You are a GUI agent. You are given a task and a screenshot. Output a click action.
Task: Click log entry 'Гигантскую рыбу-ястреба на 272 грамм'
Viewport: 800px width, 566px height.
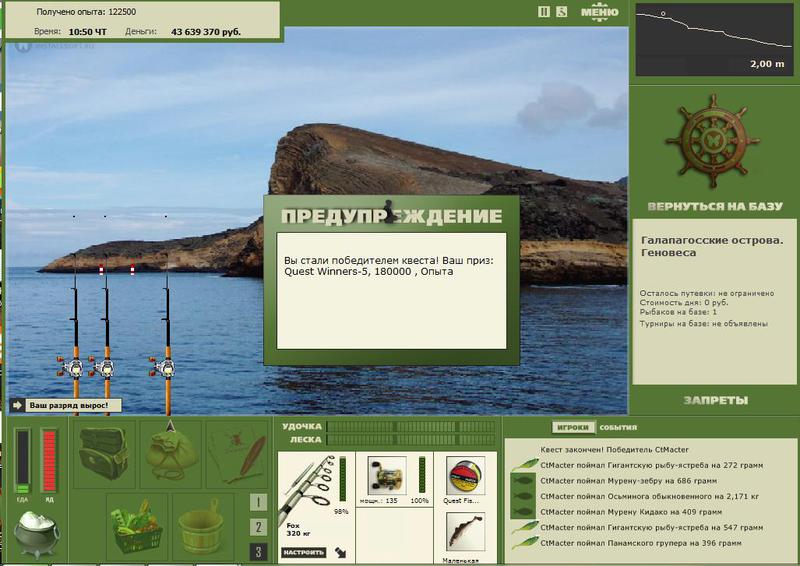tap(652, 465)
